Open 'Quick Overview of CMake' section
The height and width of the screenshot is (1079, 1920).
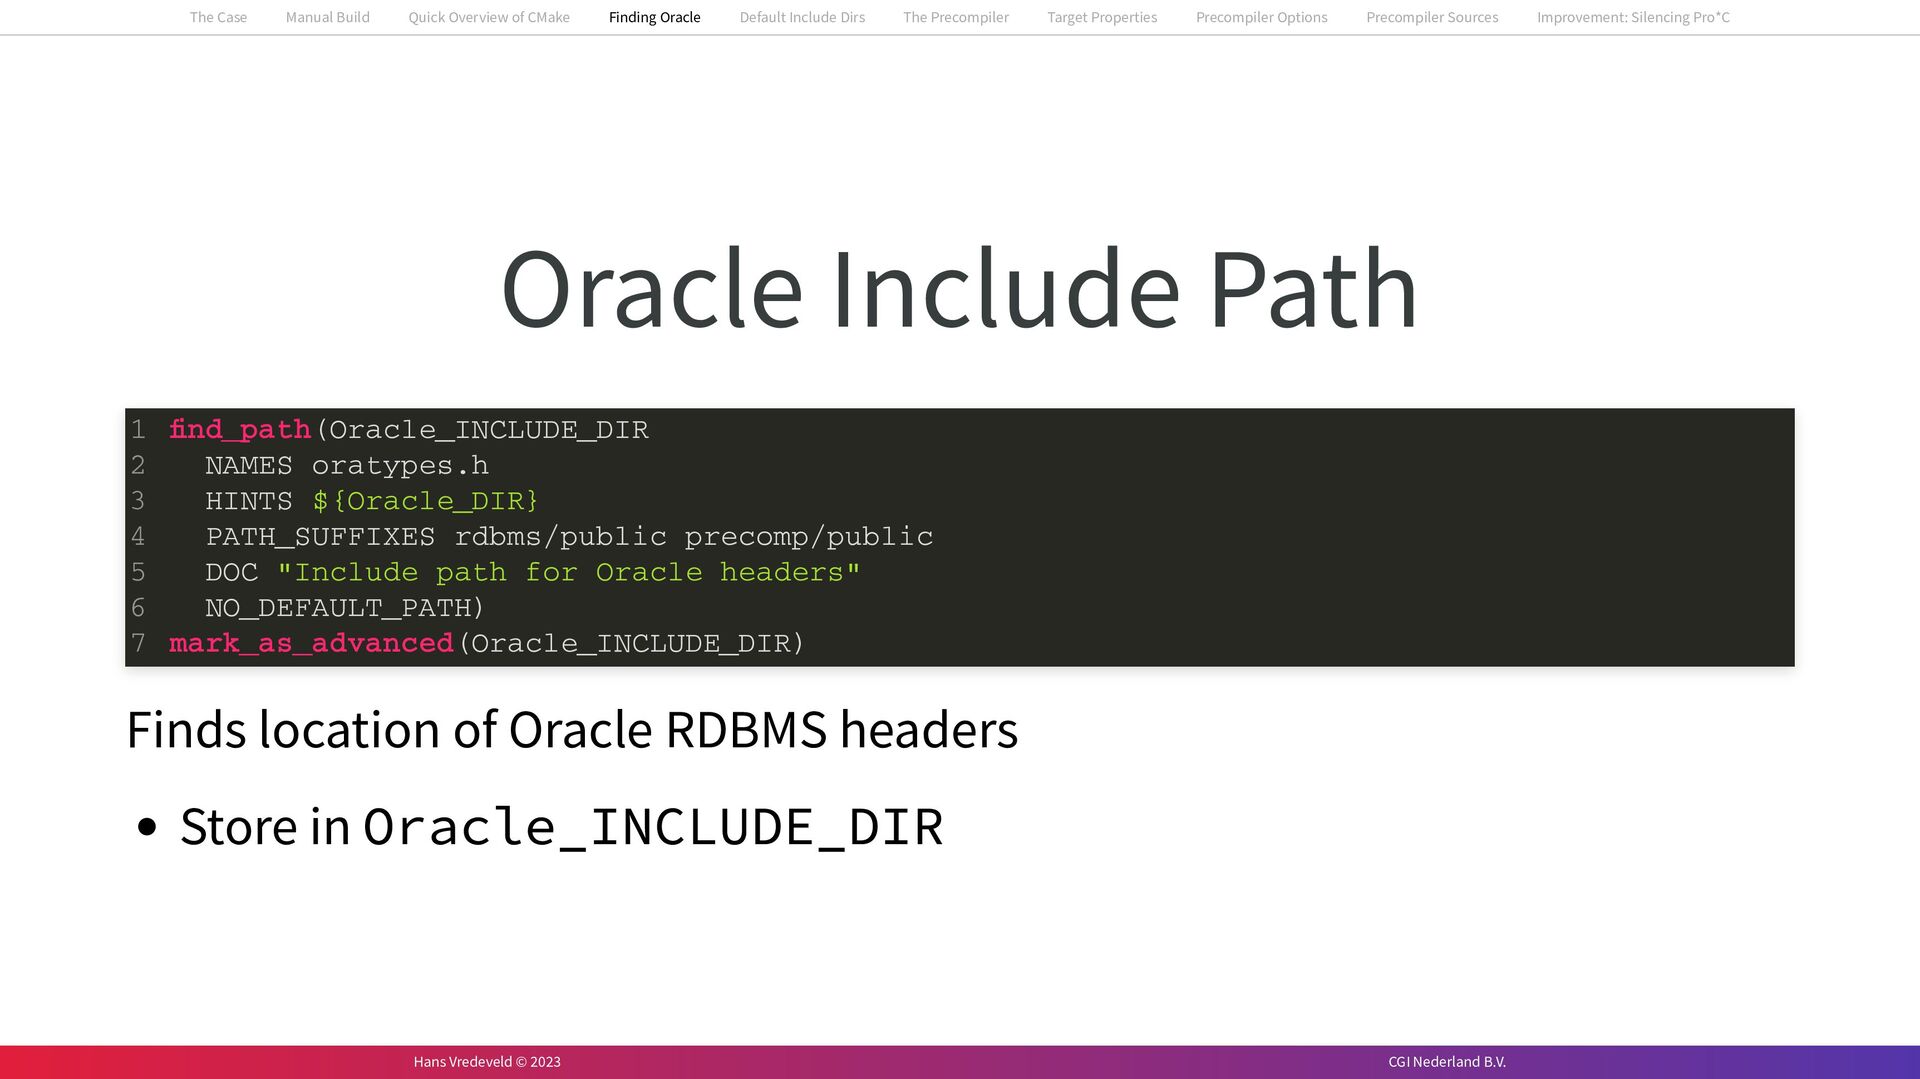coord(489,17)
